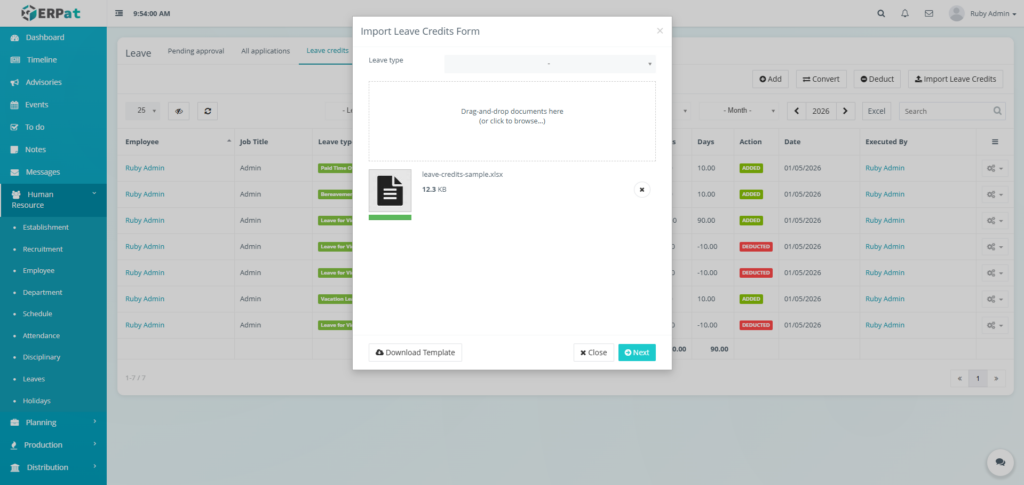Image resolution: width=1024 pixels, height=485 pixels.
Task: Click the Convert button
Action: (x=821, y=79)
